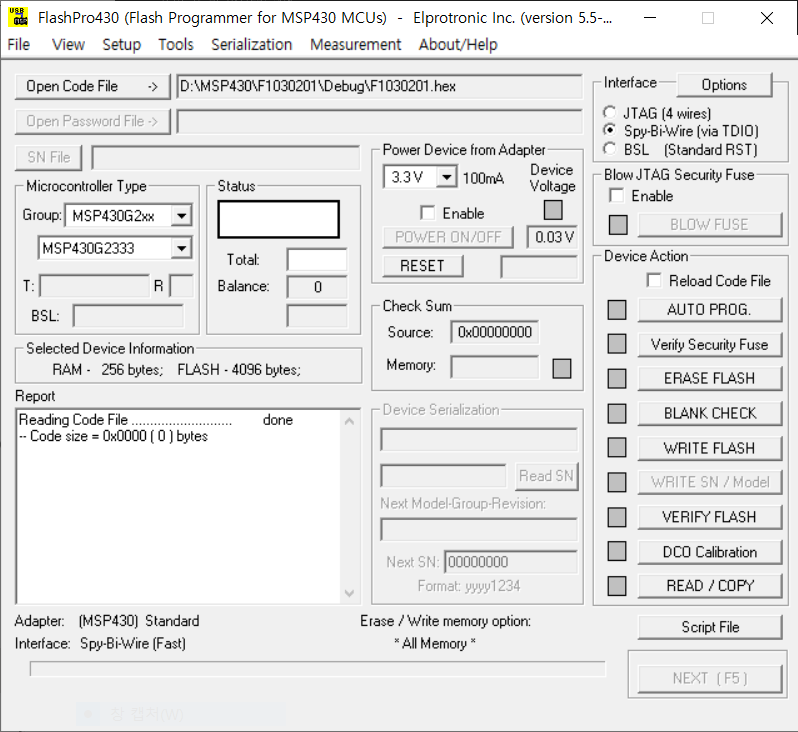Click WRITE FLASH button
The width and height of the screenshot is (798, 732).
coord(709,448)
